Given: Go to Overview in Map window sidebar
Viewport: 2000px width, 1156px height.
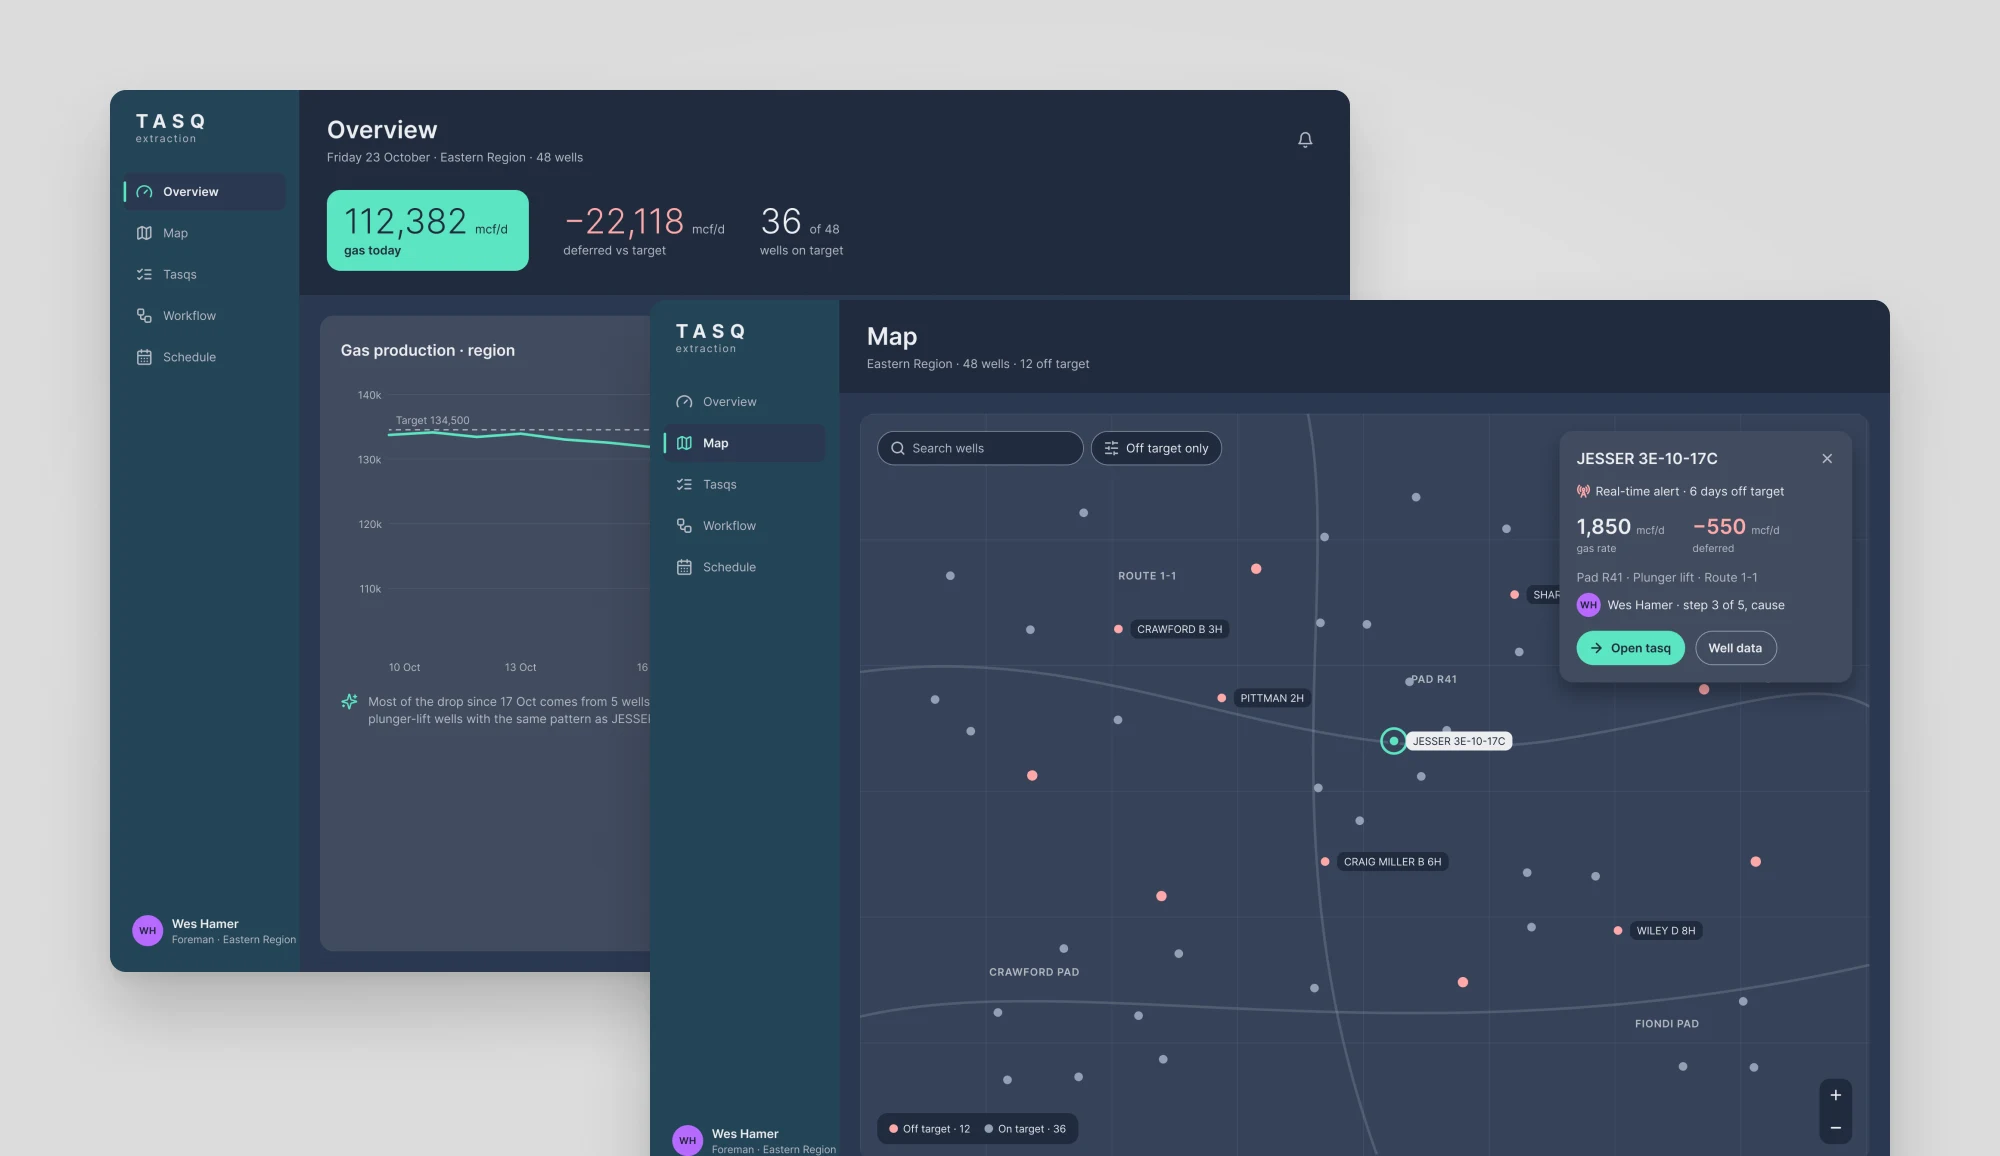Looking at the screenshot, I should click(x=745, y=402).
